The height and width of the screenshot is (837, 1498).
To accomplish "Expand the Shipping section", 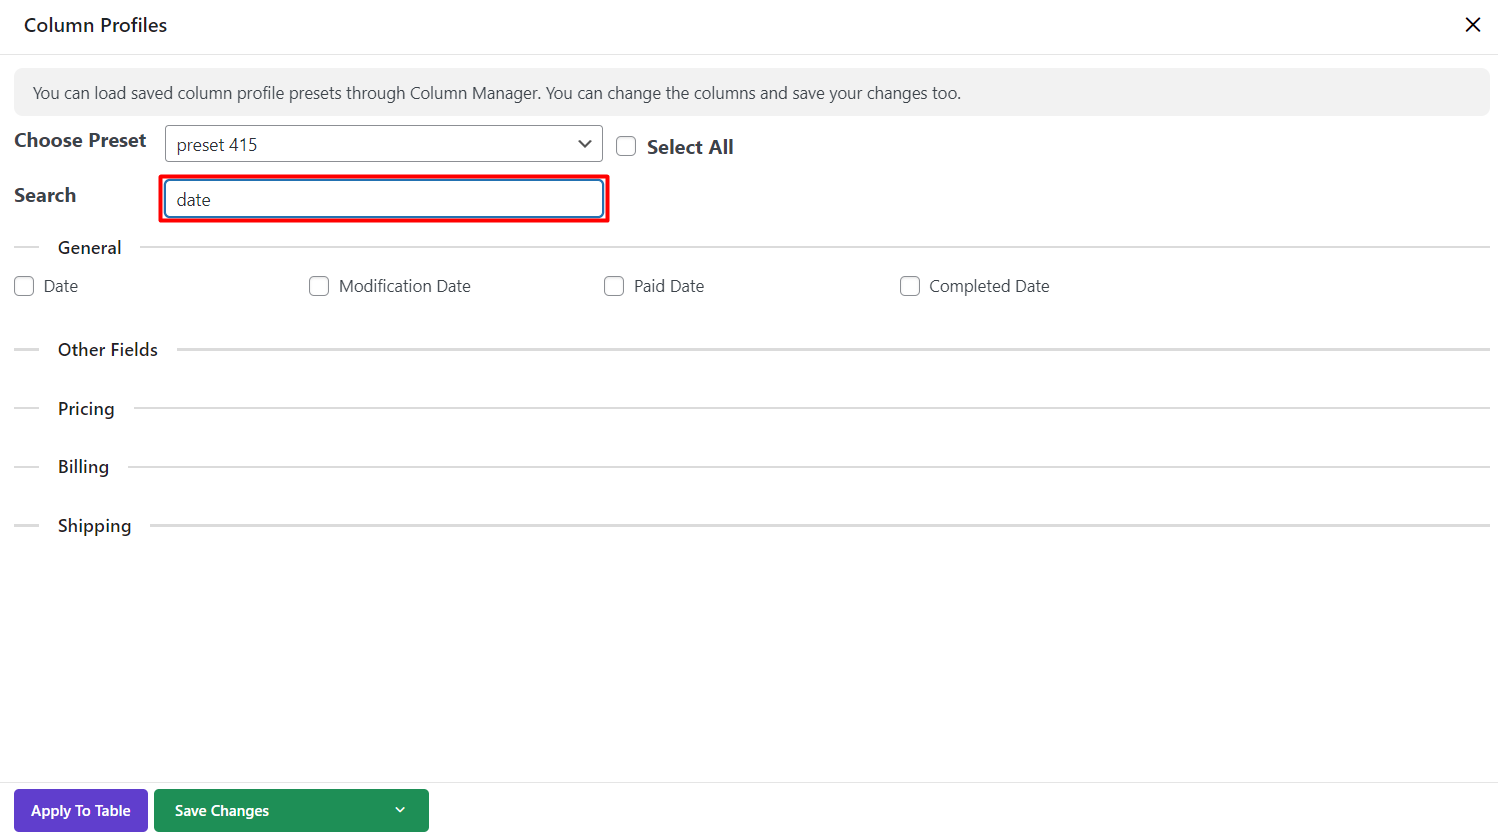I will pyautogui.click(x=94, y=526).
